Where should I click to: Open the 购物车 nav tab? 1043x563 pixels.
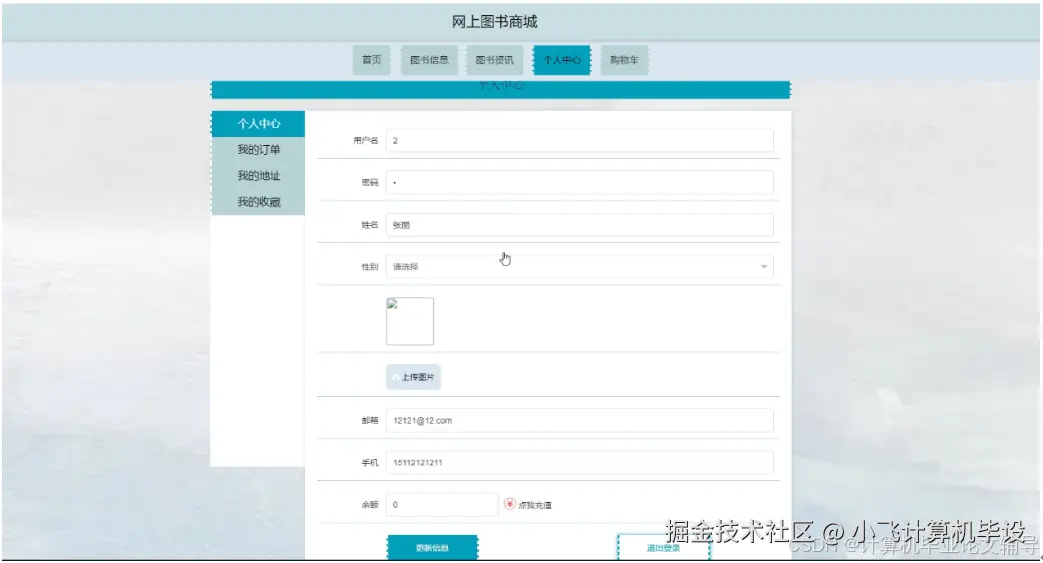coord(624,60)
